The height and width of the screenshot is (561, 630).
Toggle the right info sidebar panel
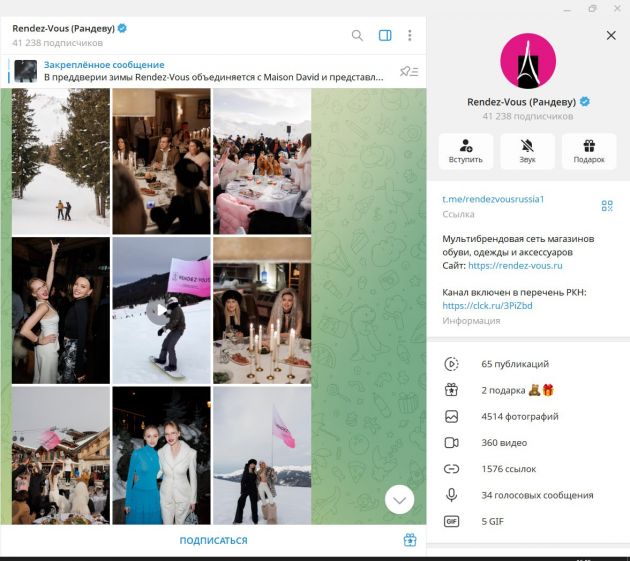pyautogui.click(x=385, y=35)
